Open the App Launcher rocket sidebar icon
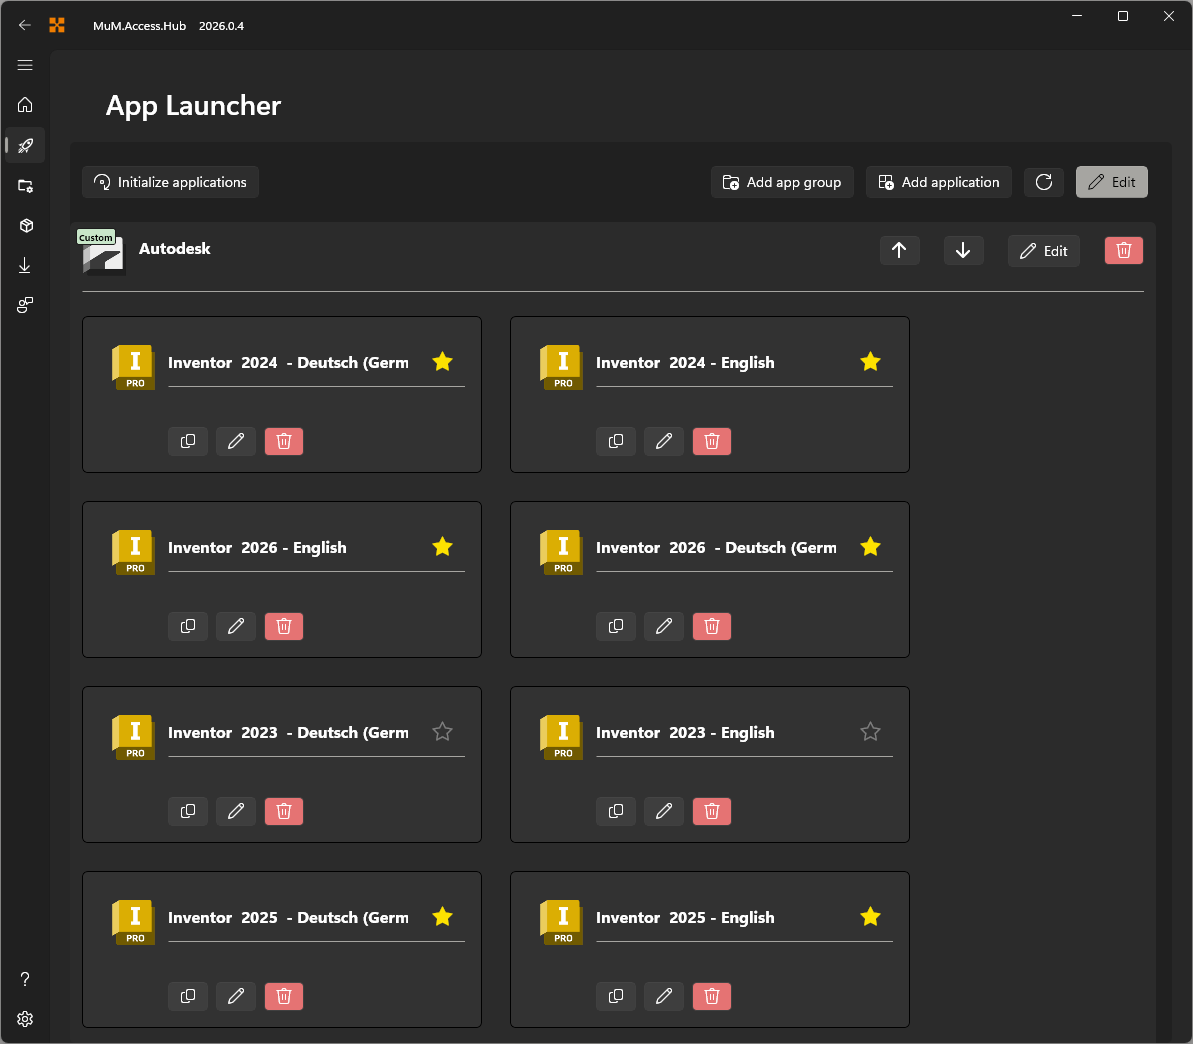Image resolution: width=1193 pixels, height=1044 pixels. (25, 146)
